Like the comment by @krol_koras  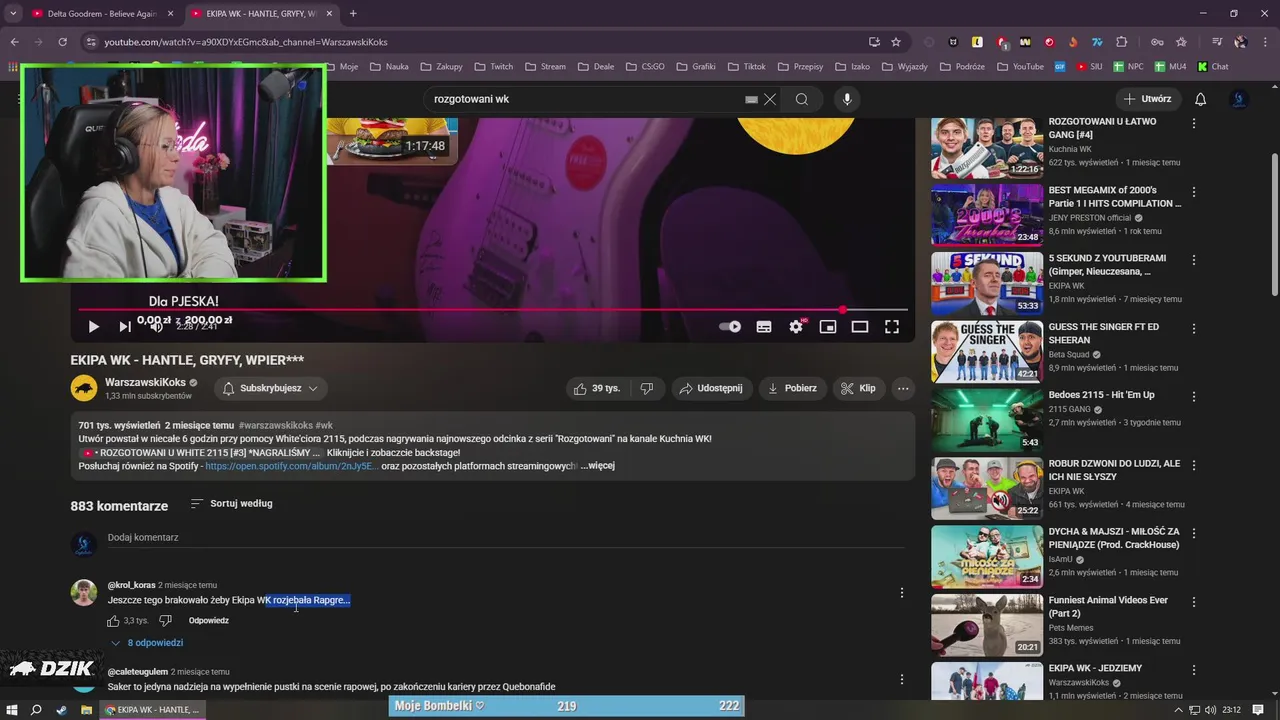(114, 621)
